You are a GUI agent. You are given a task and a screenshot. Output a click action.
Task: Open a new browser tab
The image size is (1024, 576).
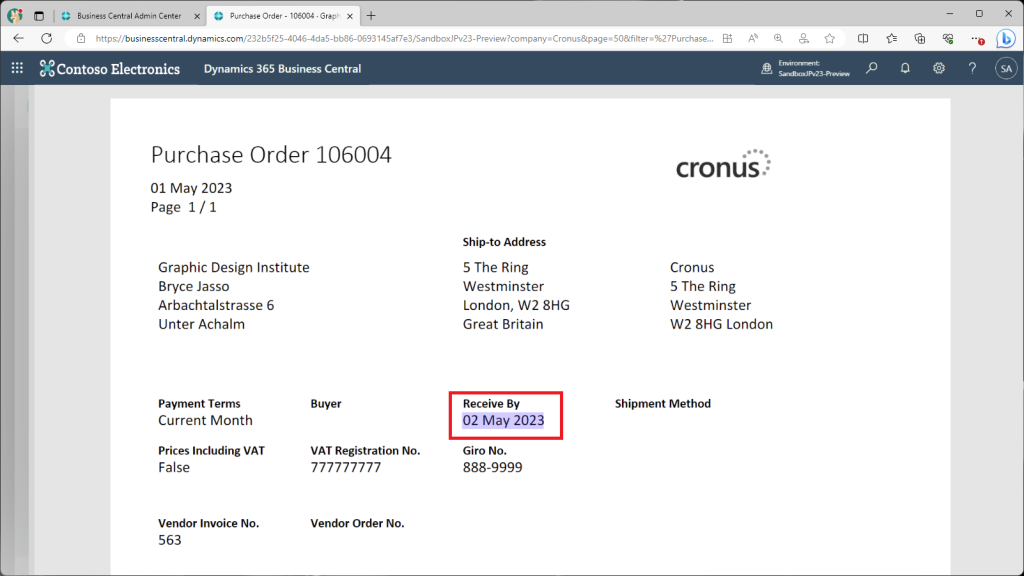371,16
